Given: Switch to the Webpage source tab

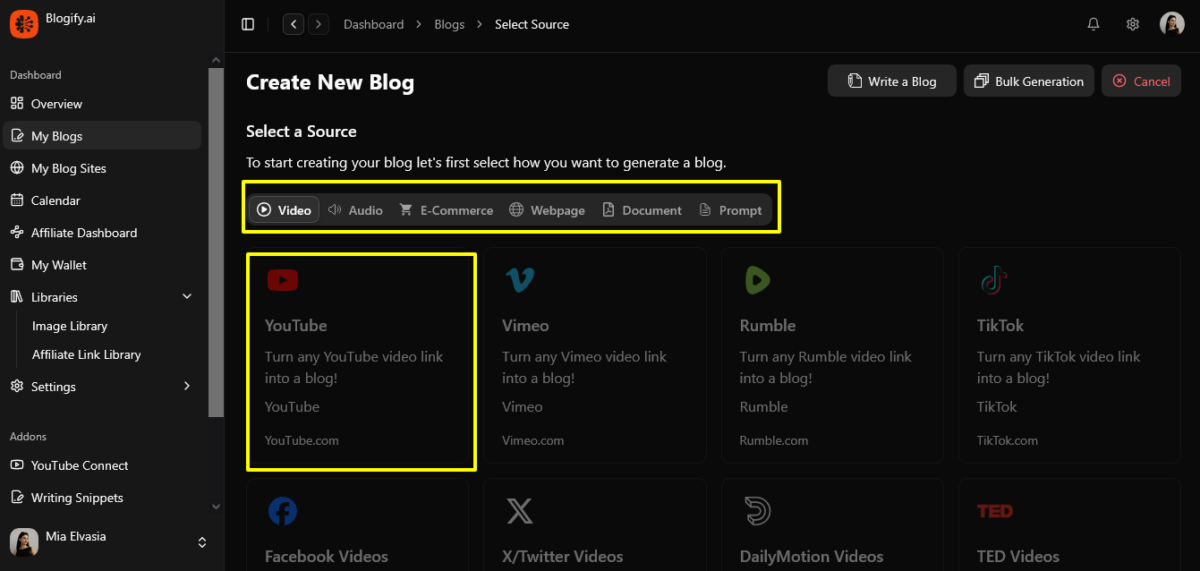Looking at the screenshot, I should point(547,210).
